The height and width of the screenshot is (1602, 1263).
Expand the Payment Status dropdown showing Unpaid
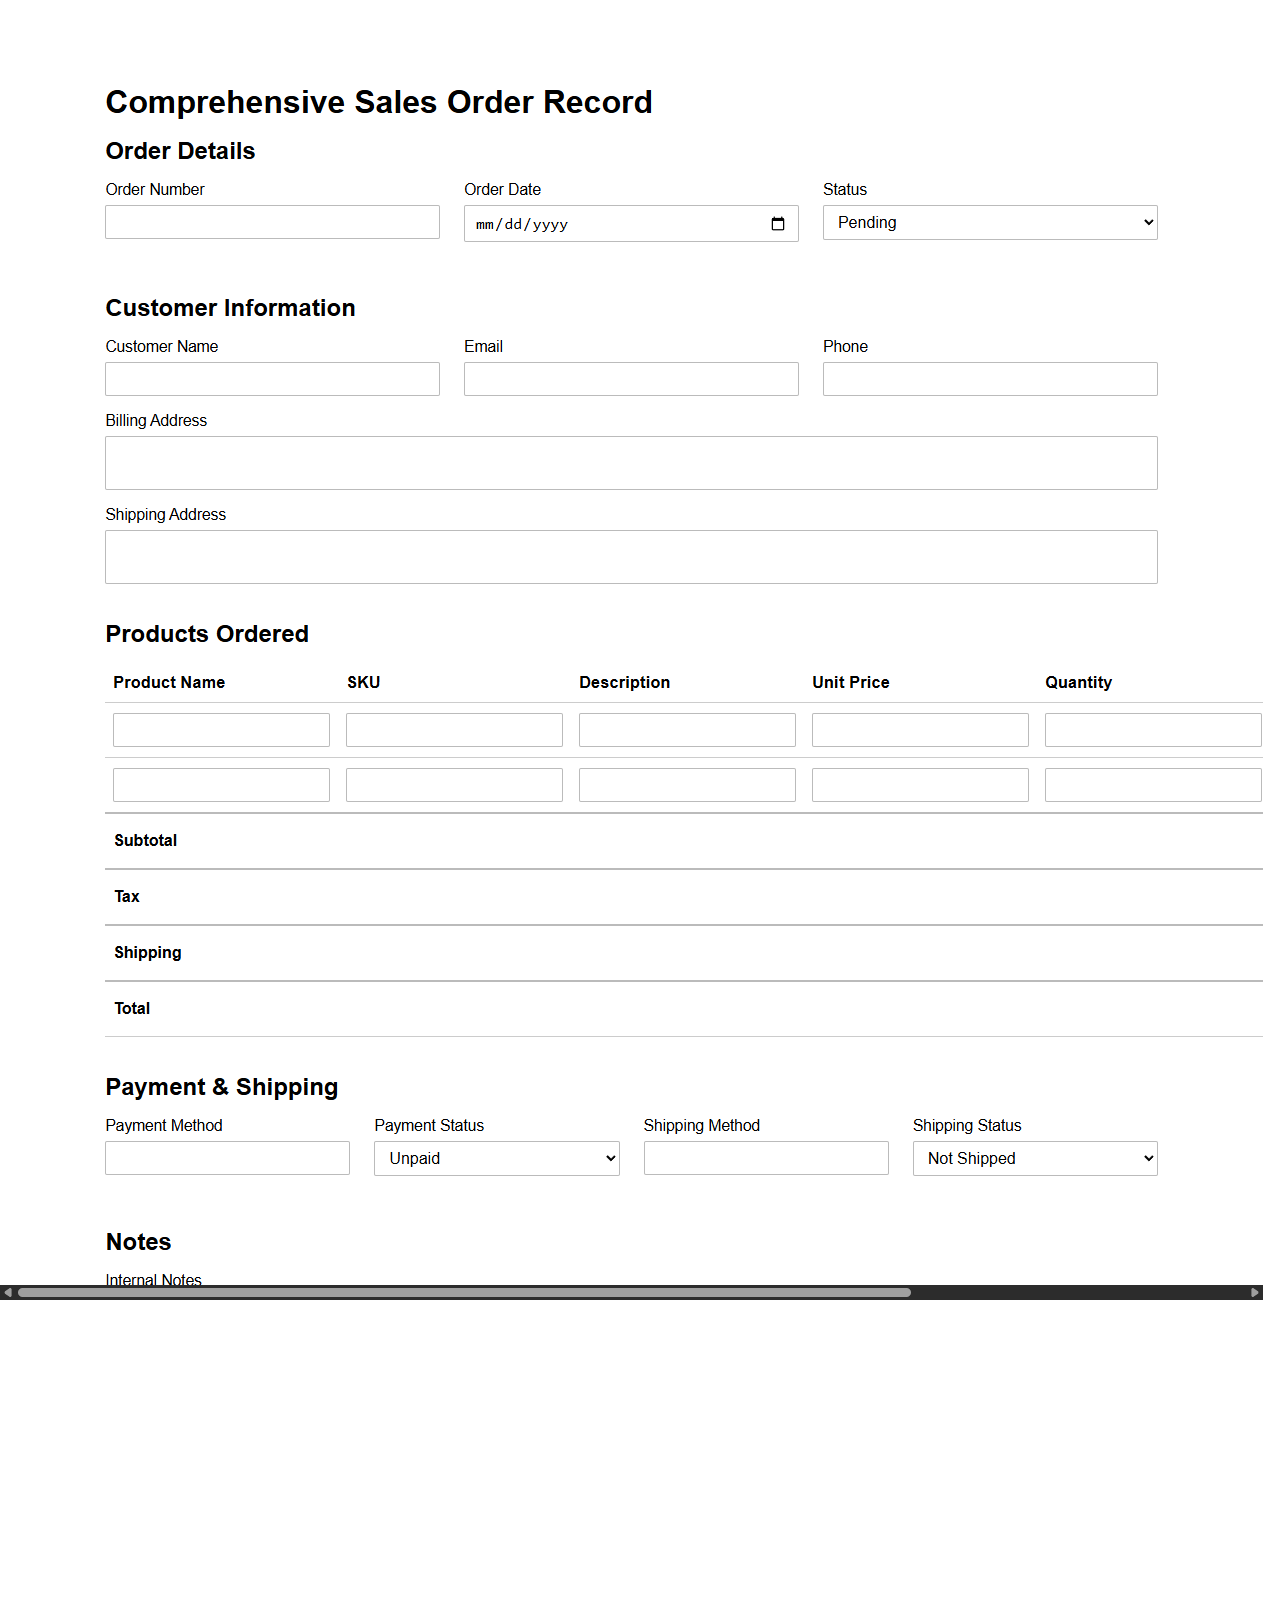(497, 1158)
